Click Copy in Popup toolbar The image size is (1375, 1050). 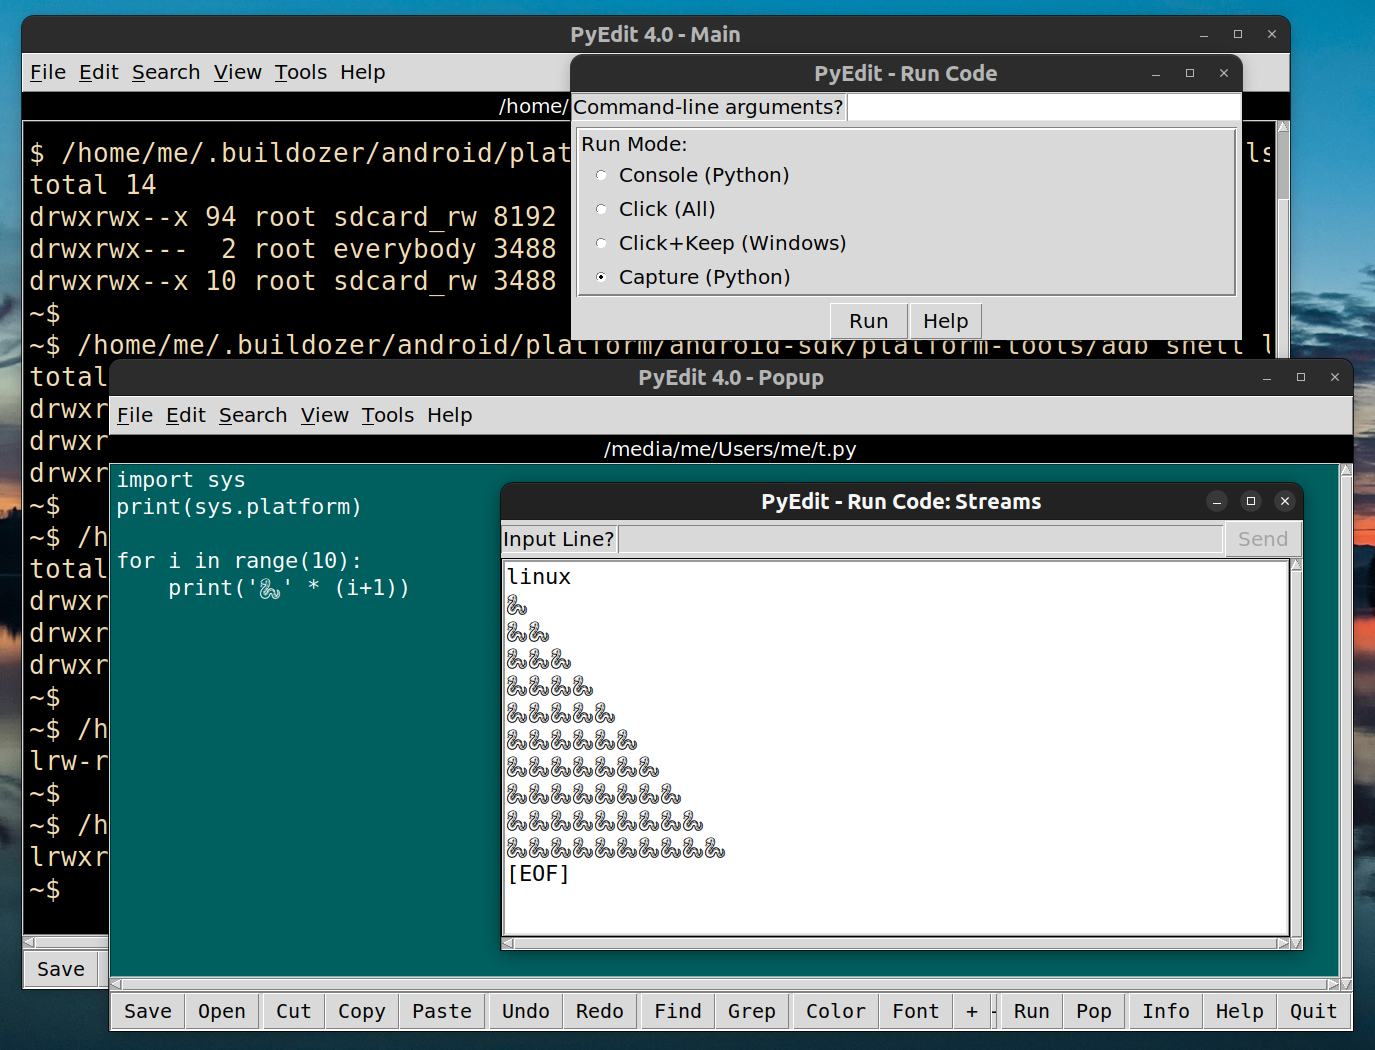click(x=362, y=1011)
